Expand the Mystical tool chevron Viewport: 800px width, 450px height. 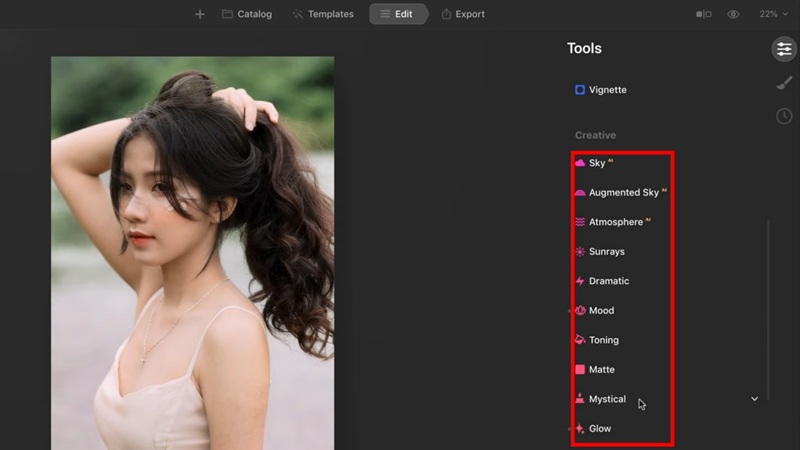point(755,399)
